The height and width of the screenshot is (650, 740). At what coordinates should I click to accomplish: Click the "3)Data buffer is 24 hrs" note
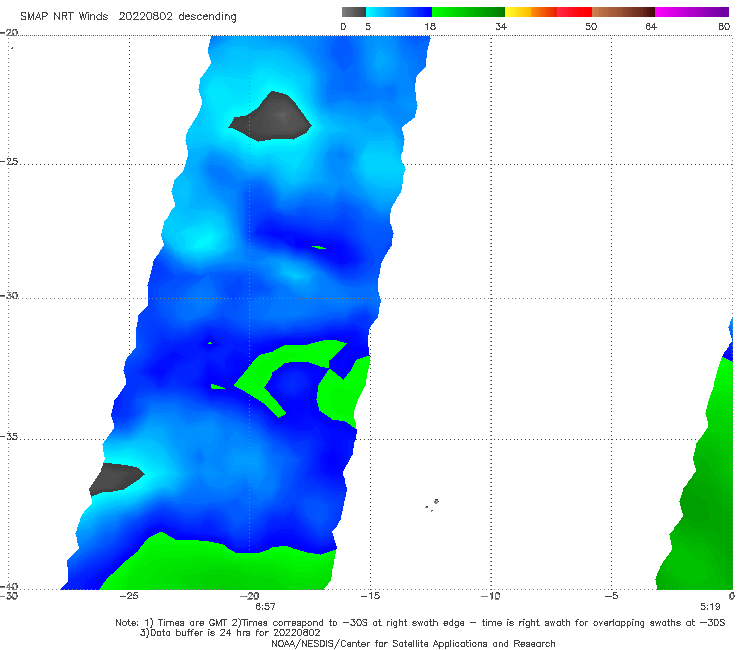[230, 633]
